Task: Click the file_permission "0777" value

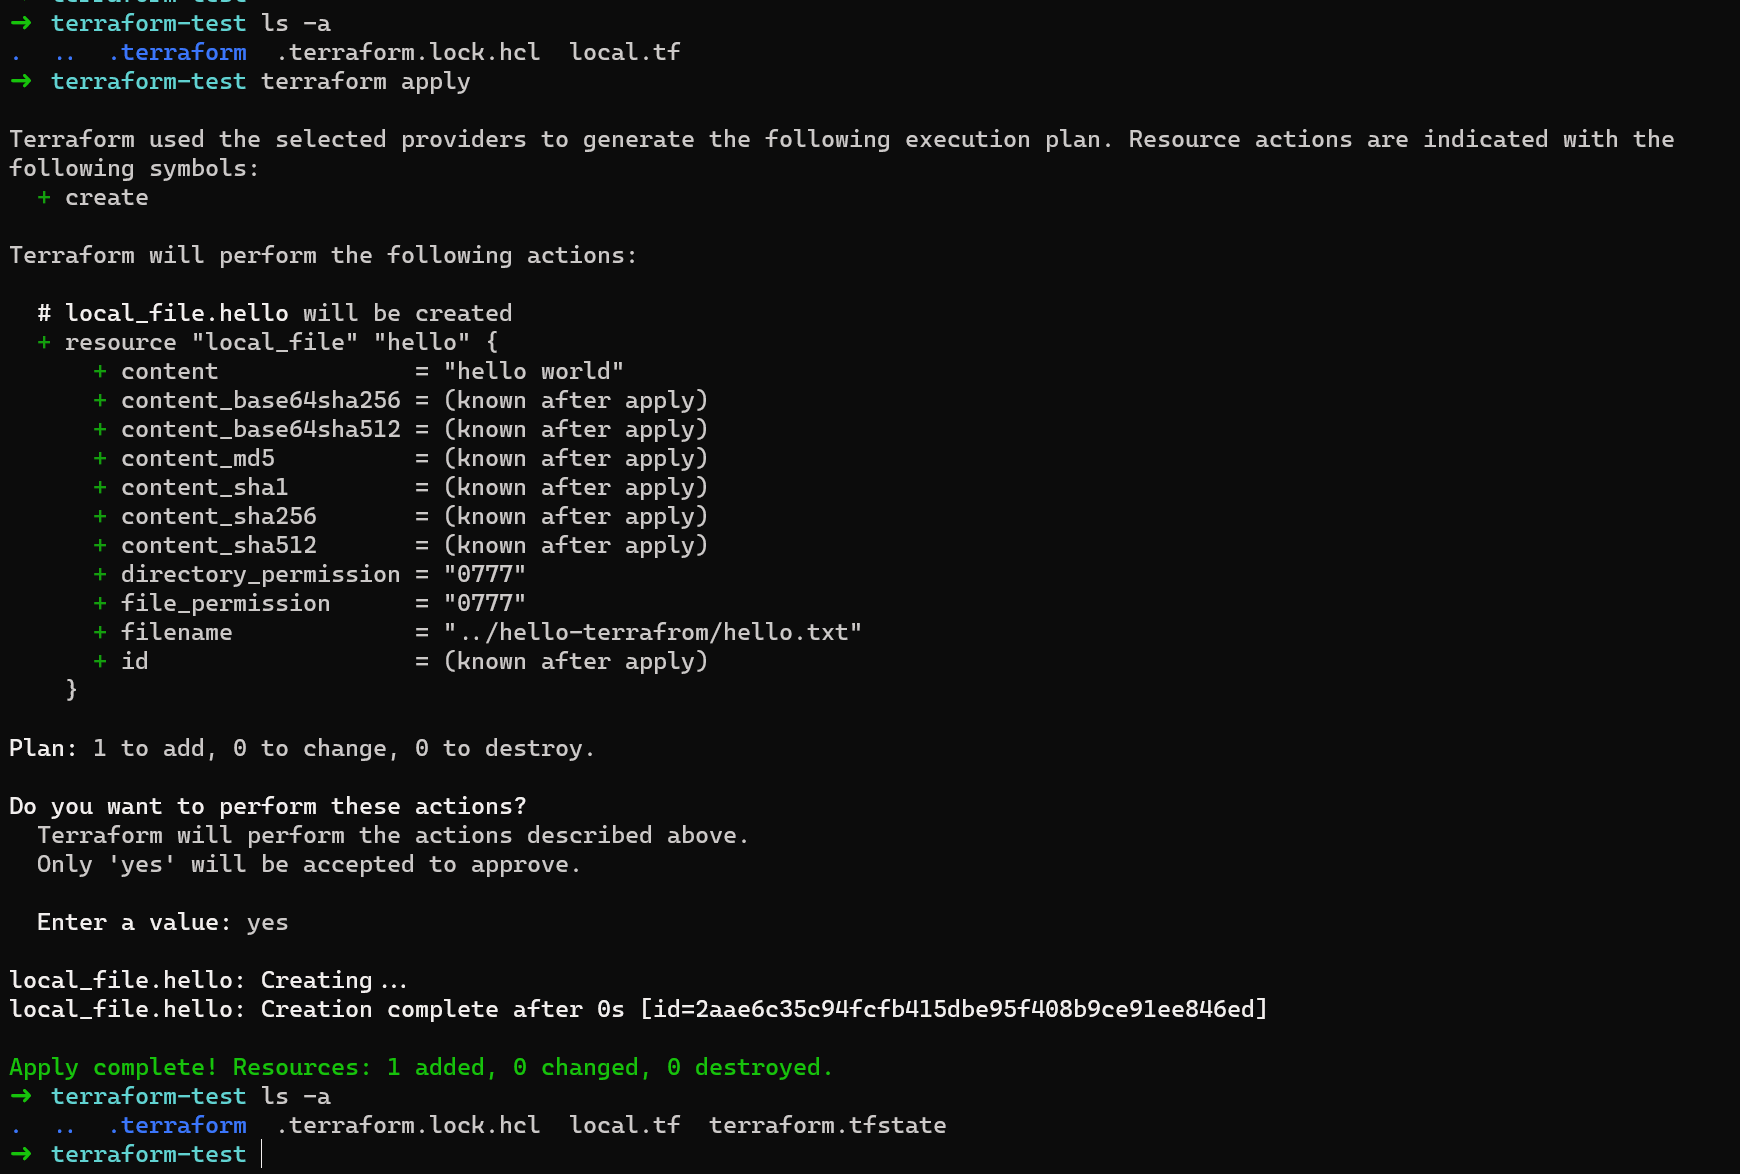Action: coord(485,603)
